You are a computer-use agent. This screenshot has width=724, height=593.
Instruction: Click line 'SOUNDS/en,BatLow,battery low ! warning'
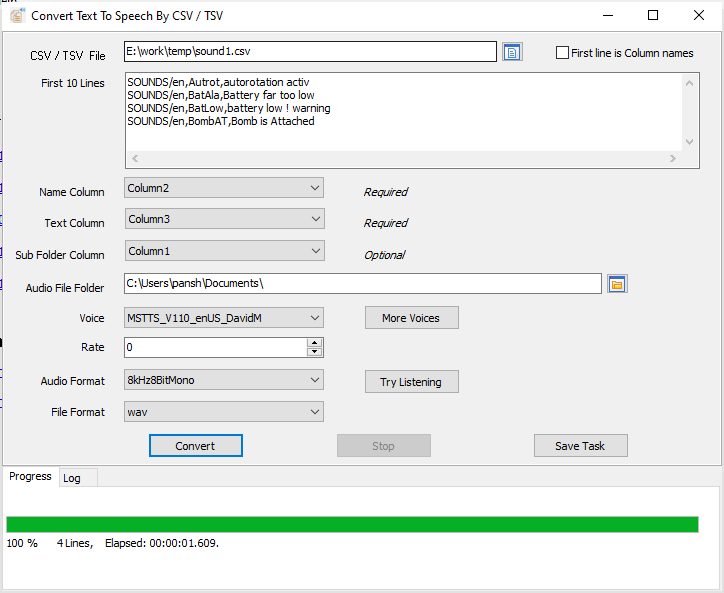[x=229, y=108]
